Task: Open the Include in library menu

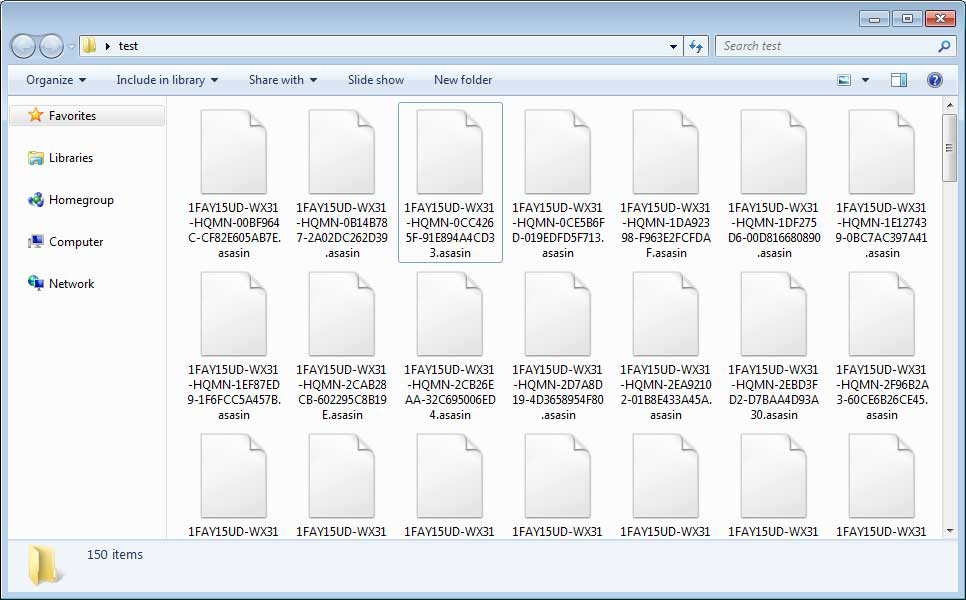Action: [167, 80]
